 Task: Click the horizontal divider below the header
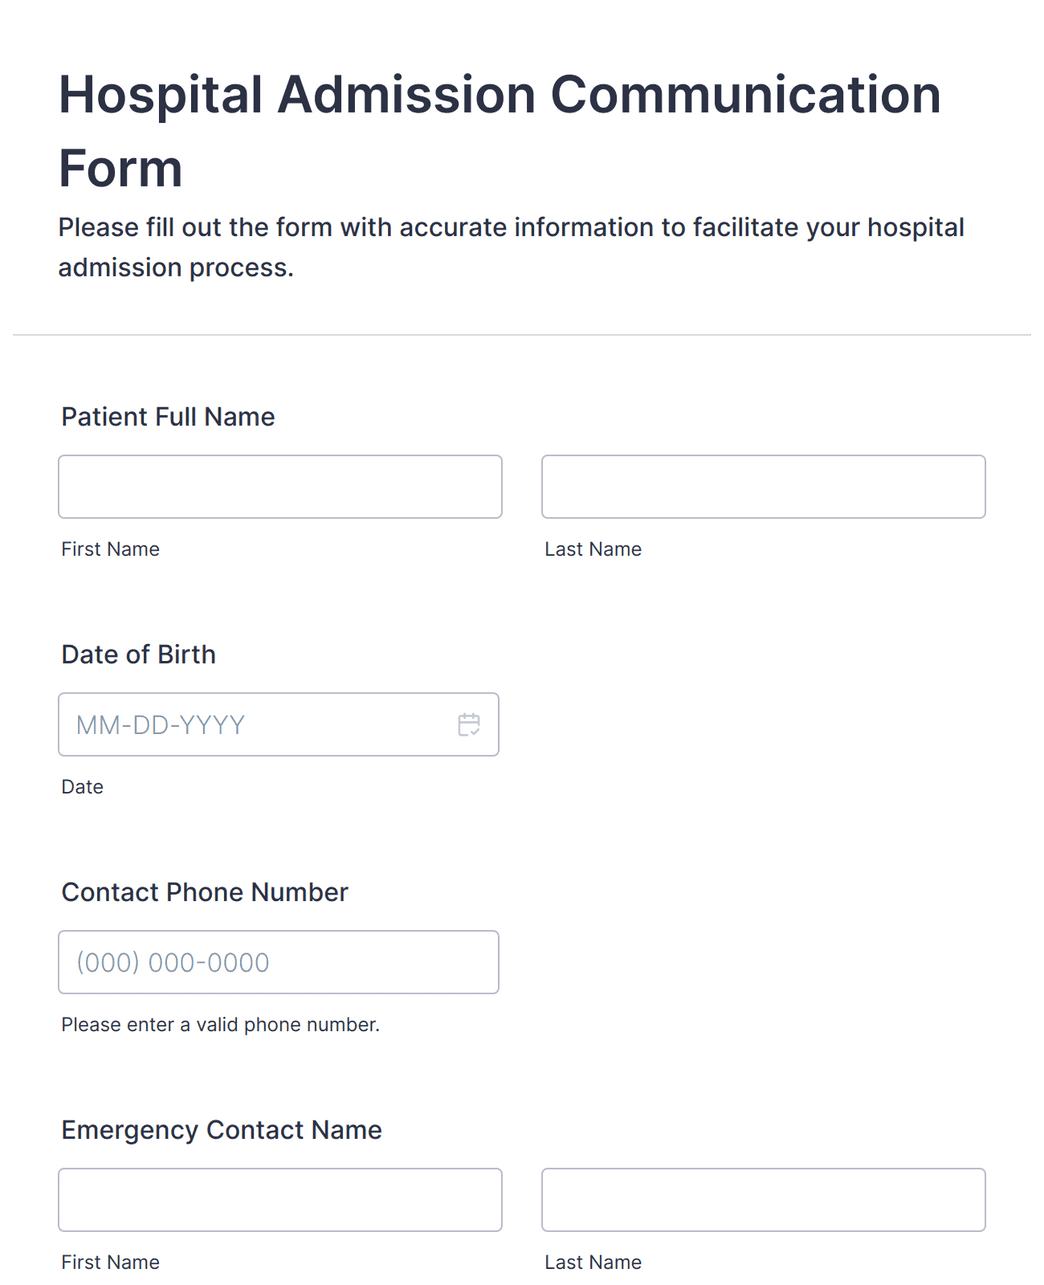[x=522, y=335]
